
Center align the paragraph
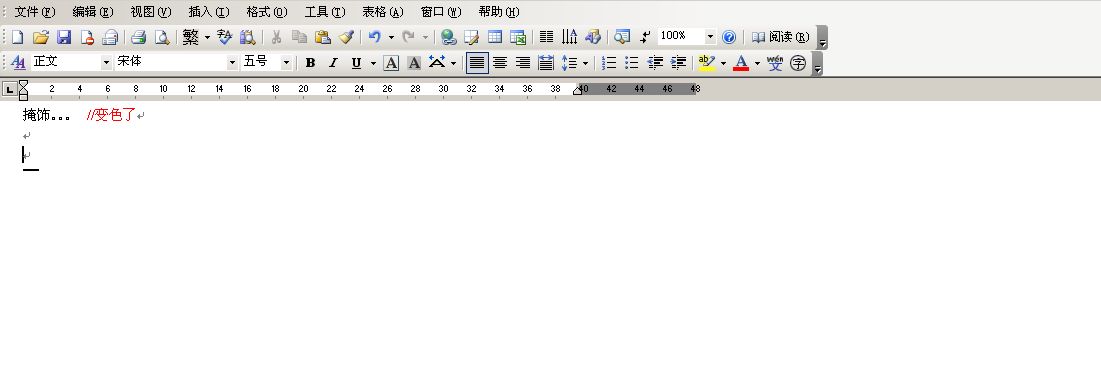(x=500, y=63)
